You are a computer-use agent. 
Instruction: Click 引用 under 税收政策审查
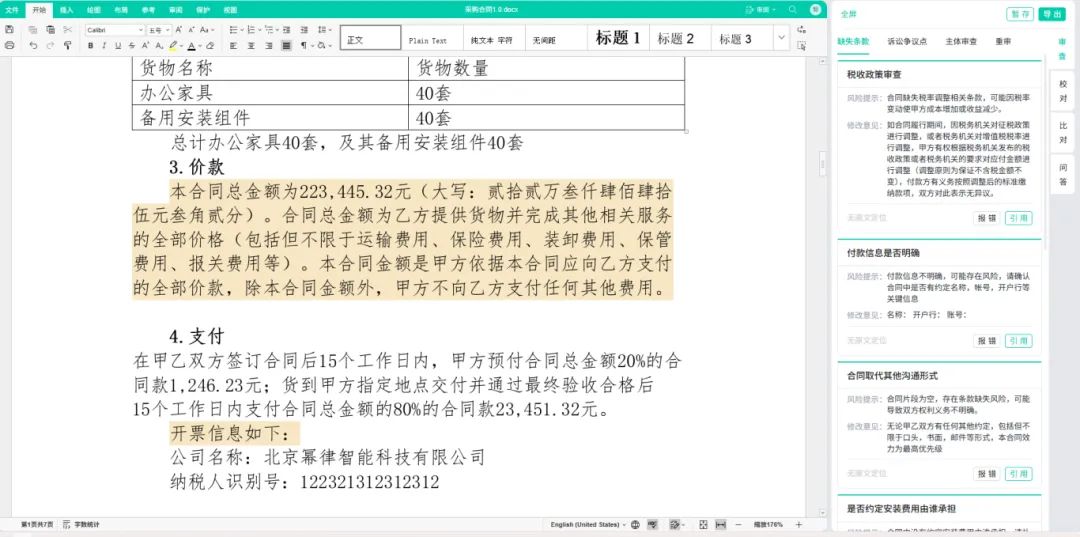tap(1019, 218)
